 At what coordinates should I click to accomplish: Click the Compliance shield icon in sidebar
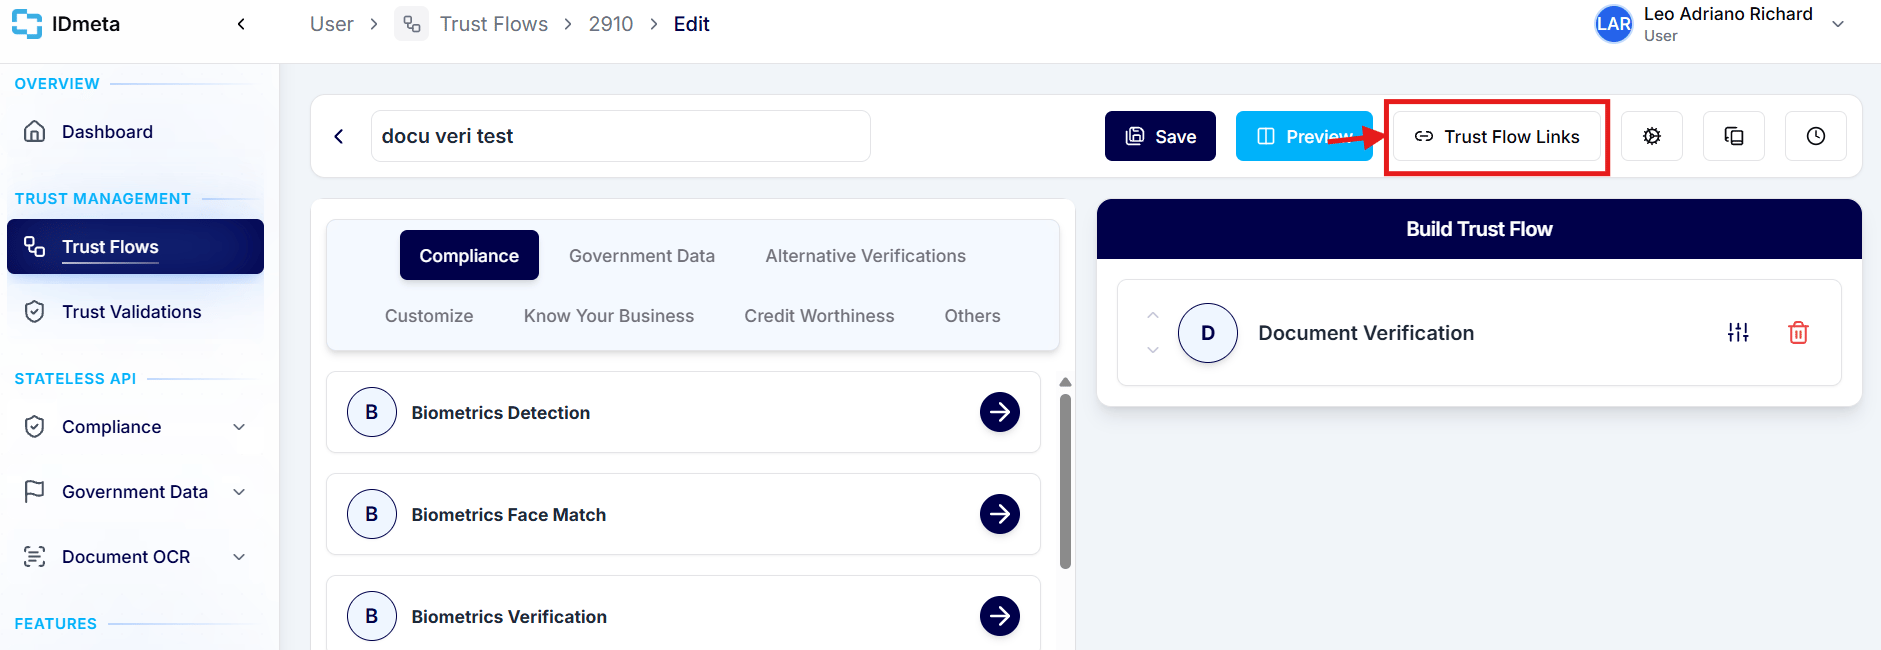pos(35,427)
